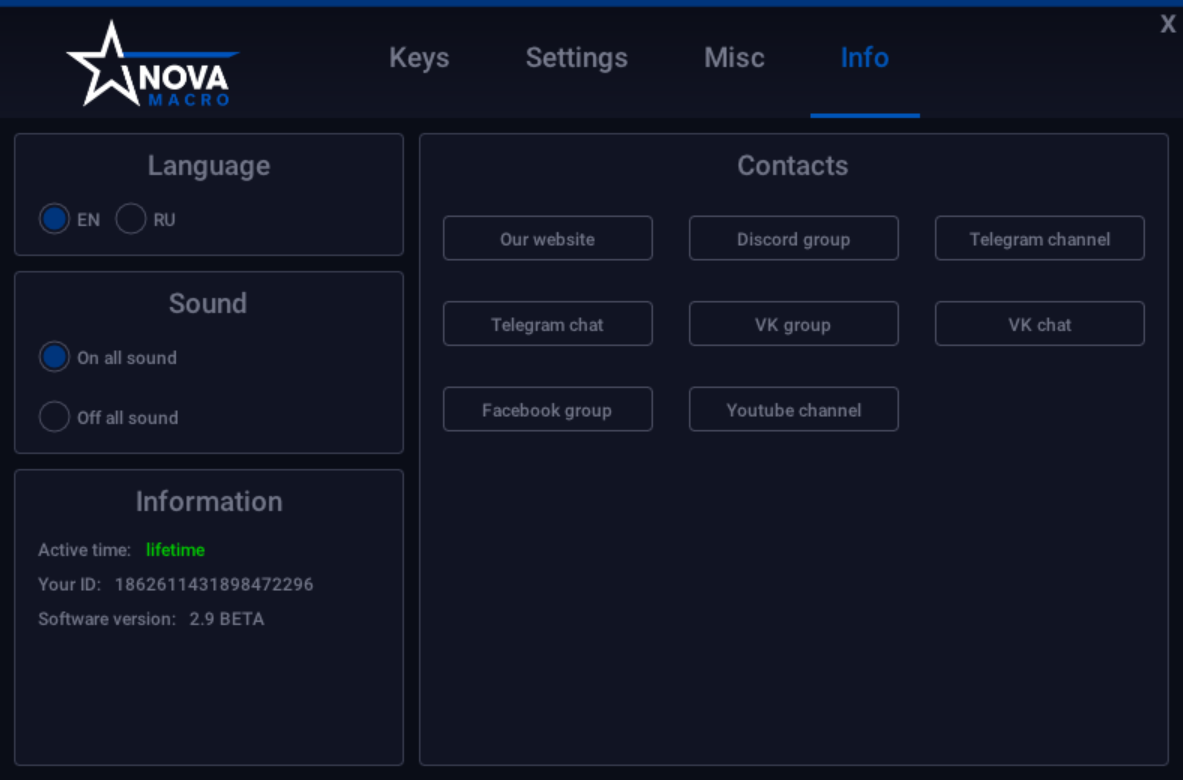Select the Info tab
Image resolution: width=1183 pixels, height=780 pixels.
864,58
